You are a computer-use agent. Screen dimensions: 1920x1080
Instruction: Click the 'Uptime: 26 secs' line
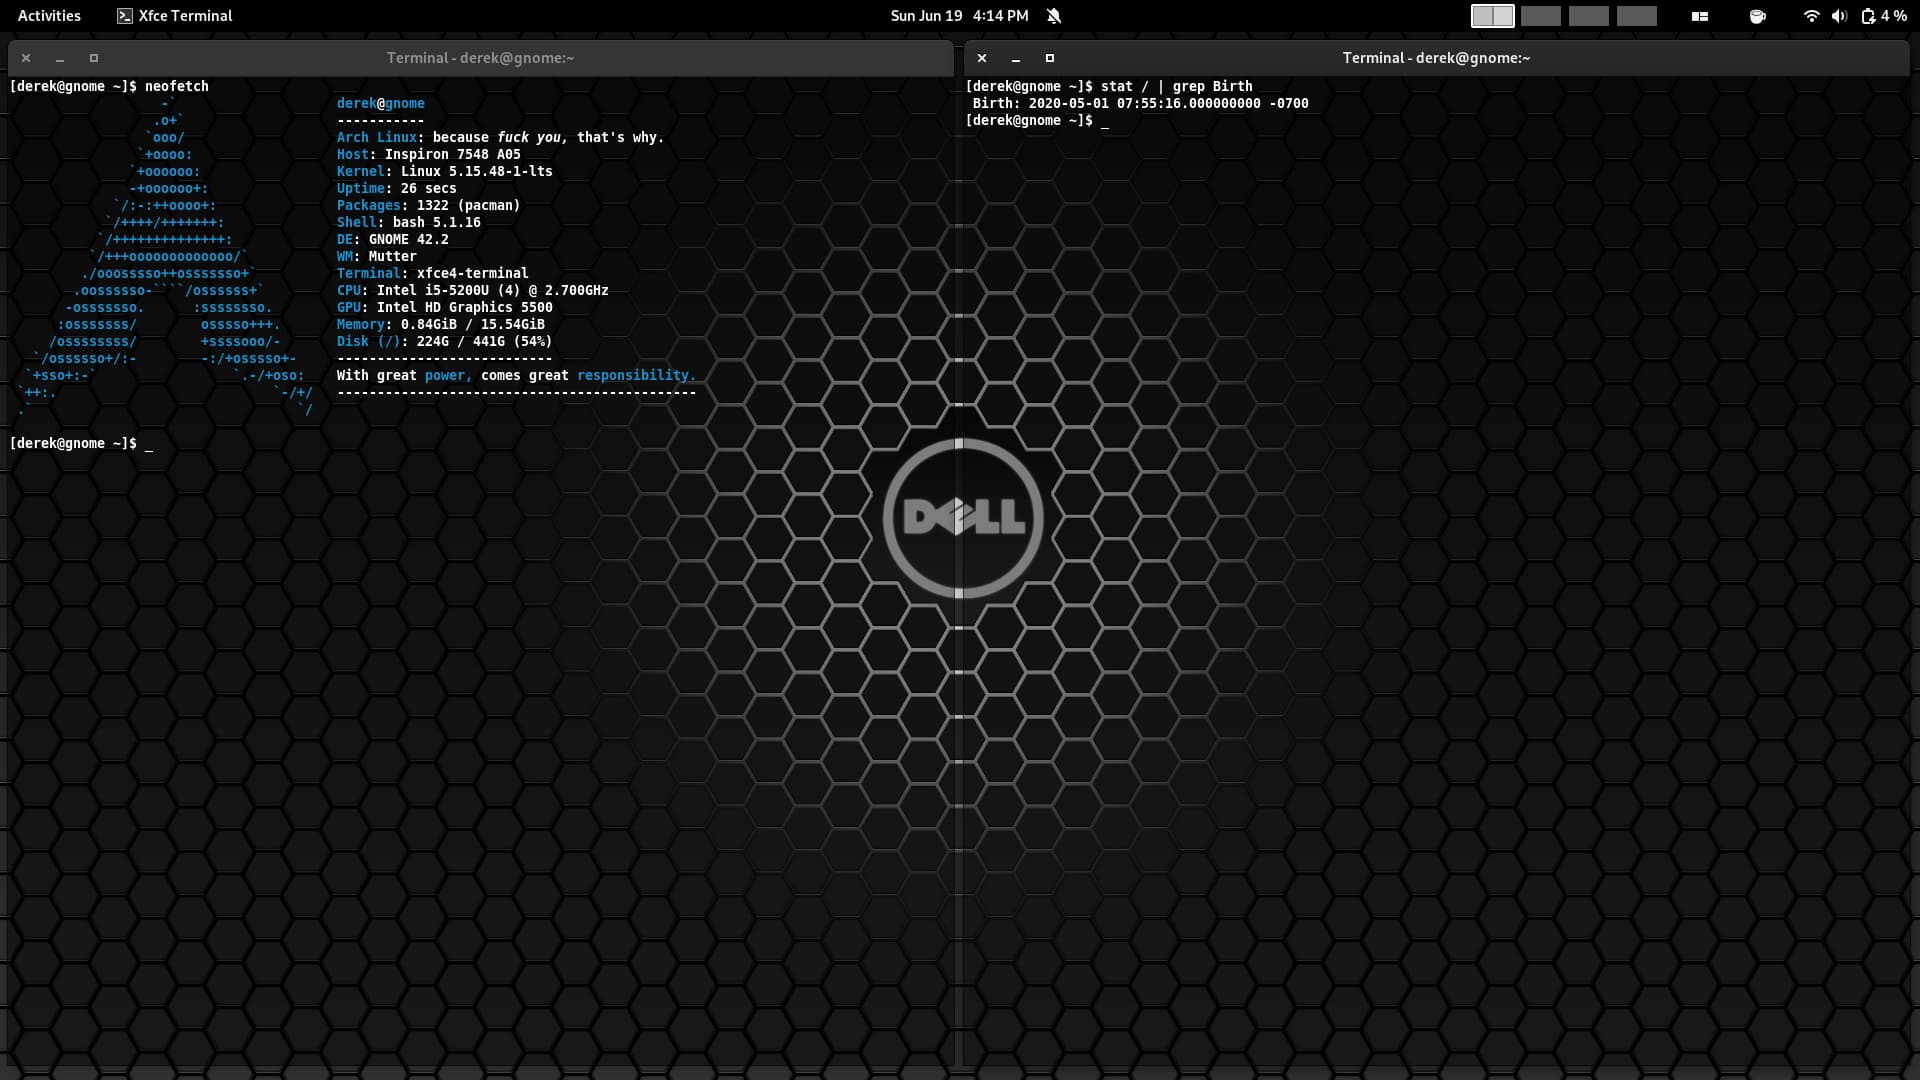(396, 188)
